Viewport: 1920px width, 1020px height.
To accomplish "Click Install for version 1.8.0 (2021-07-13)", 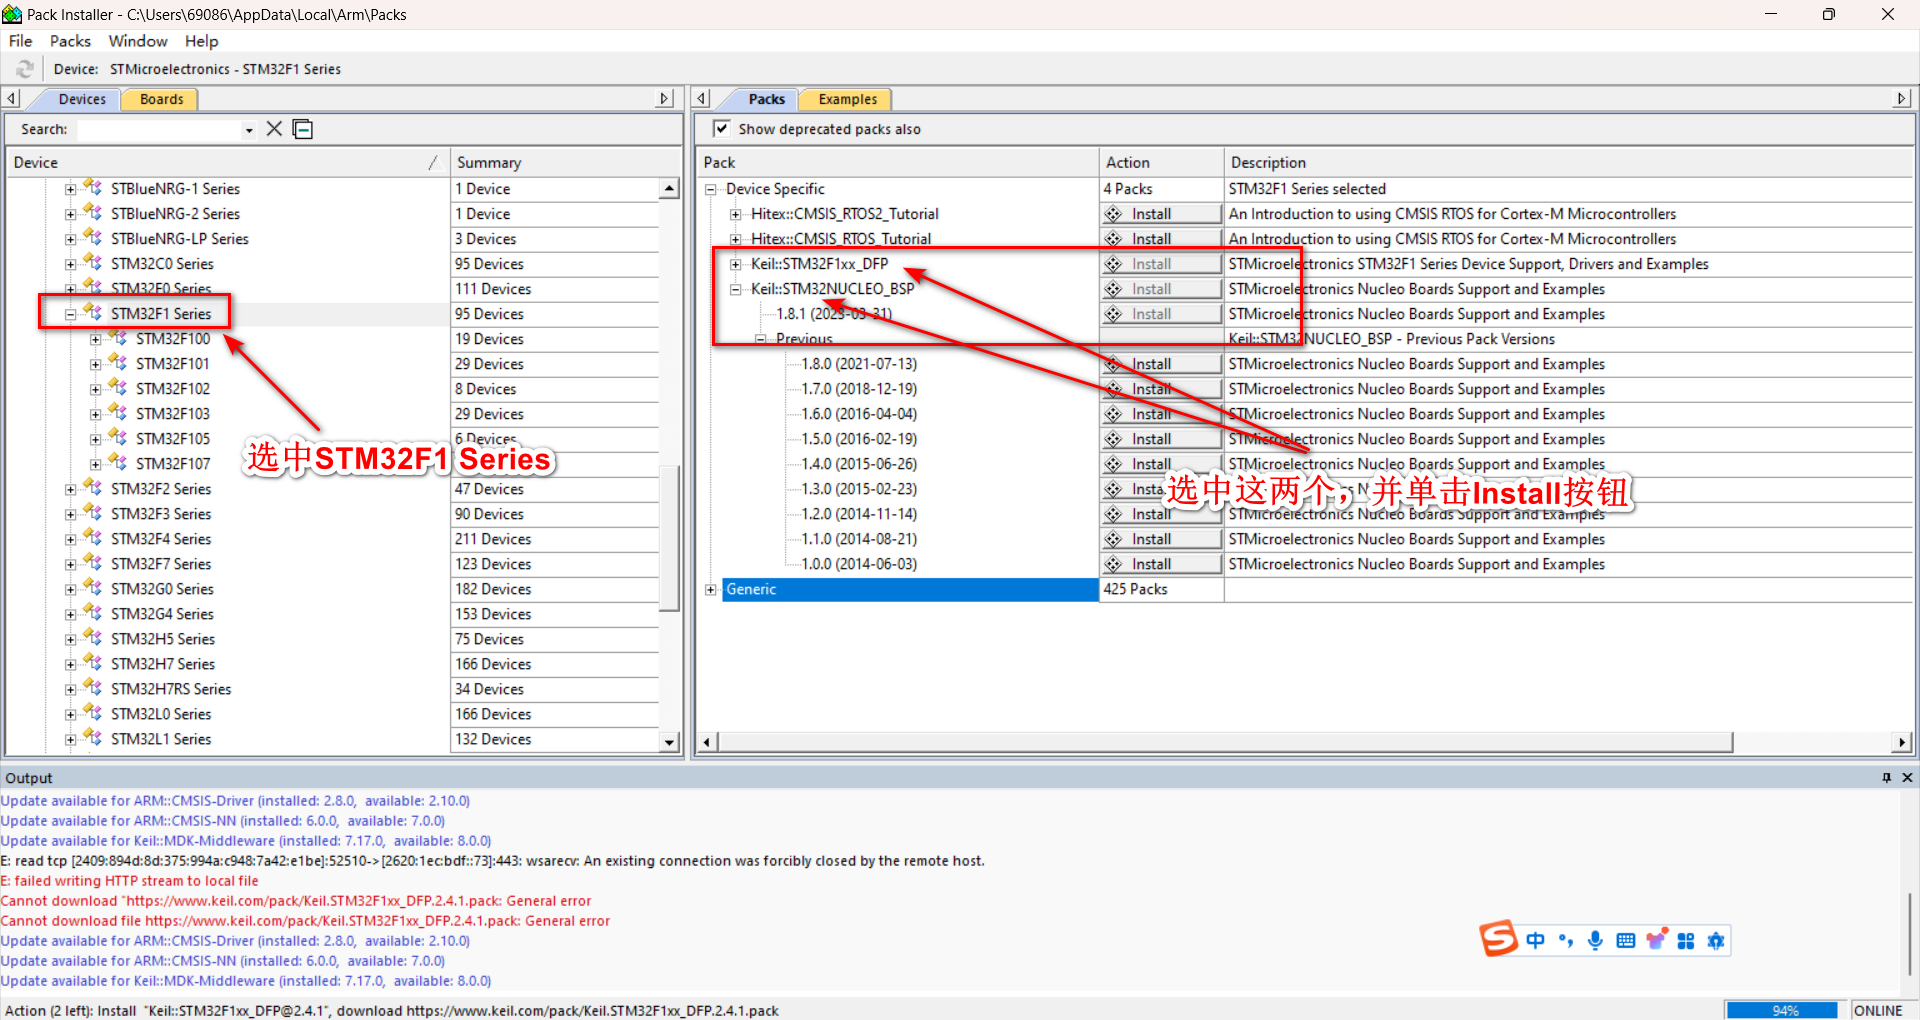I will pos(1162,364).
